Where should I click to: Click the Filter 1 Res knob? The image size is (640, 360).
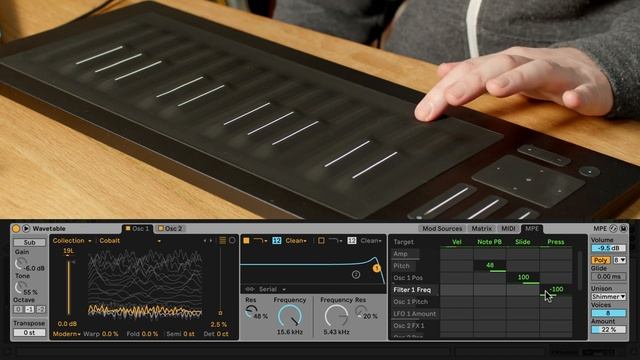pos(251,312)
